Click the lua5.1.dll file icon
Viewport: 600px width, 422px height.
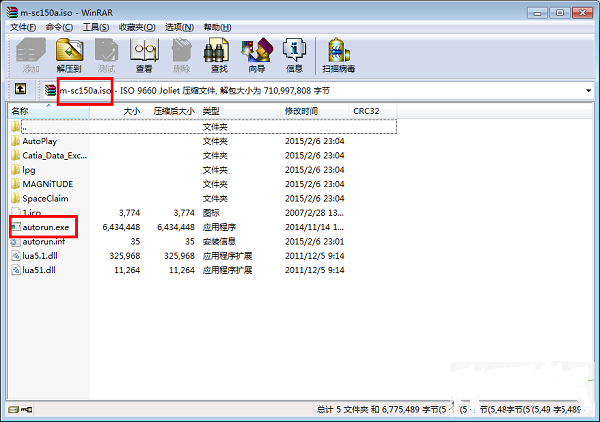(x=16, y=256)
